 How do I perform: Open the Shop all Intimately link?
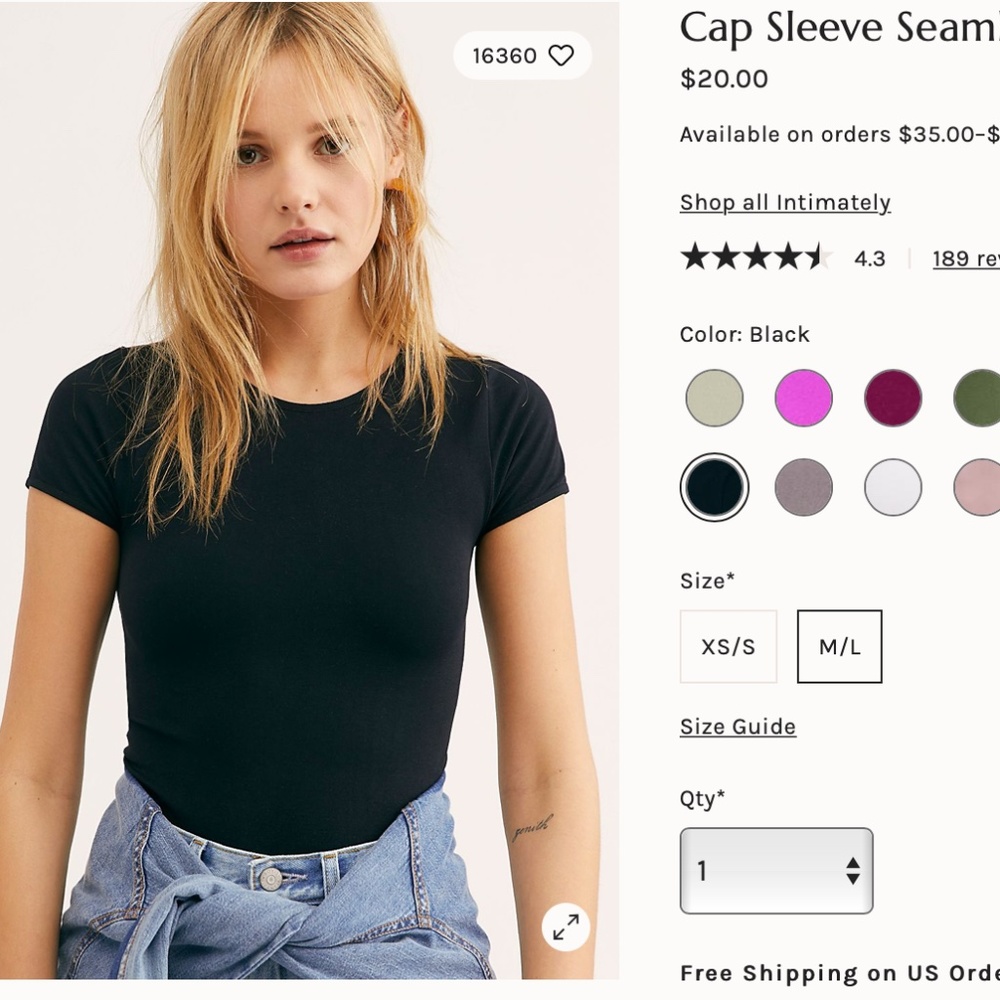click(x=784, y=202)
